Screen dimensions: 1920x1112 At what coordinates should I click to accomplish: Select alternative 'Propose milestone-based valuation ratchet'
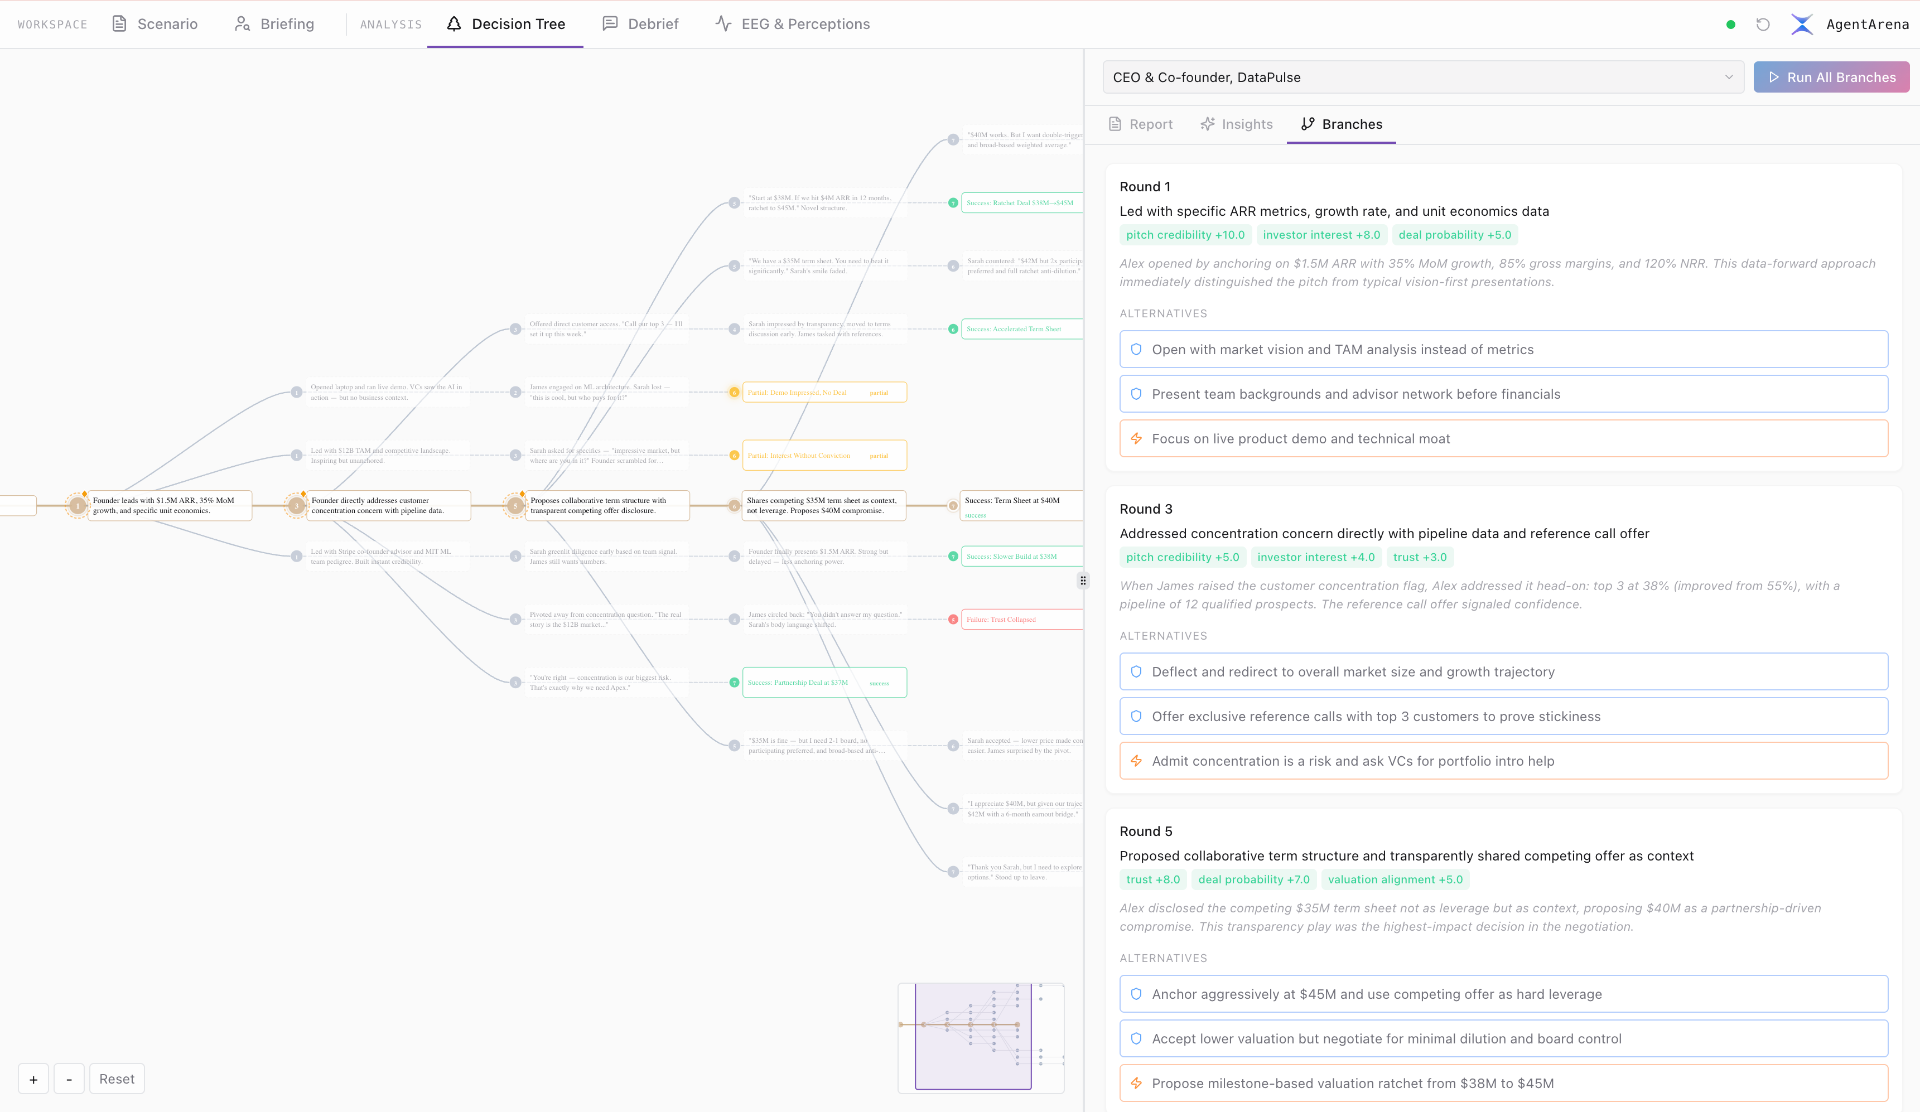click(x=1503, y=1083)
